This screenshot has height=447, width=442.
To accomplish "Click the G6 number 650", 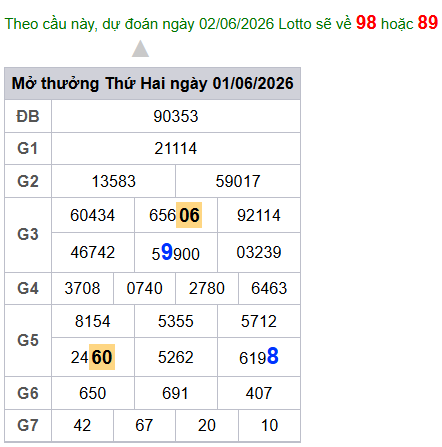I will point(93,393).
